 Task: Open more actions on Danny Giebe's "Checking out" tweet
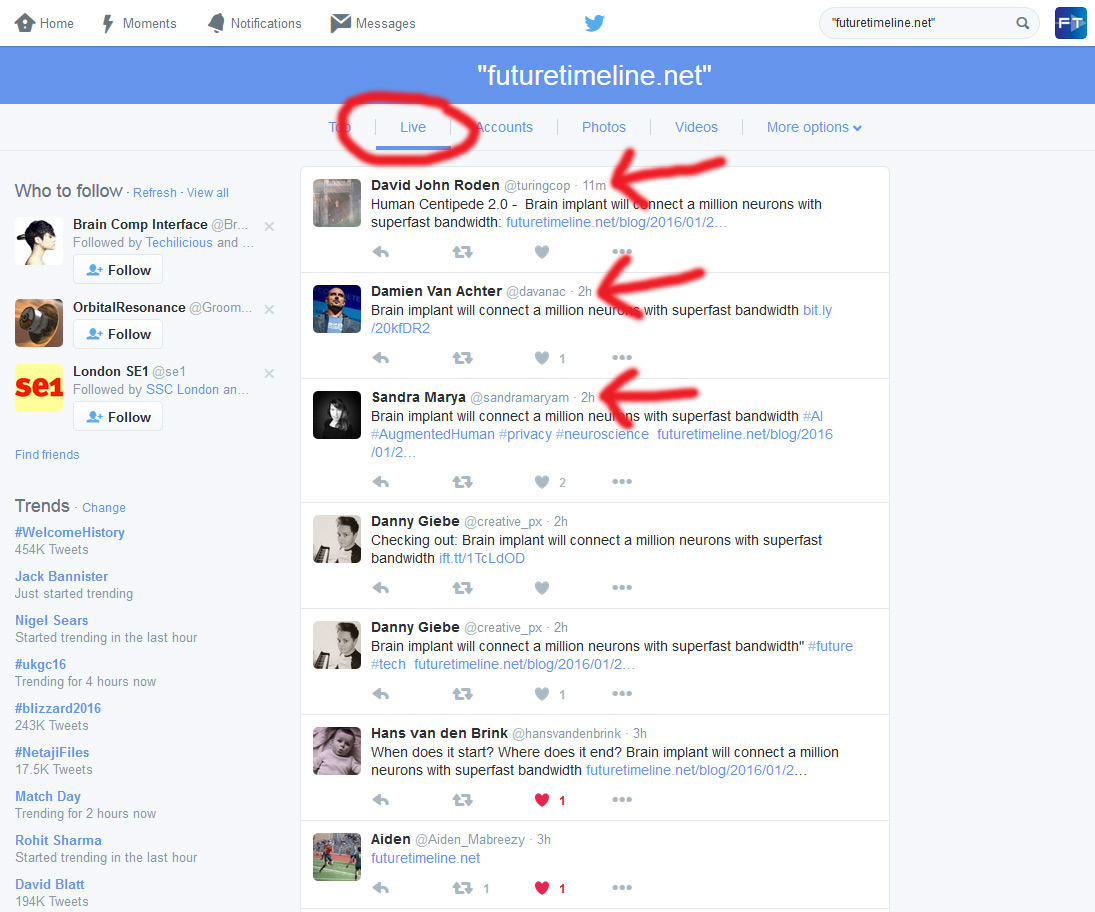coord(622,588)
